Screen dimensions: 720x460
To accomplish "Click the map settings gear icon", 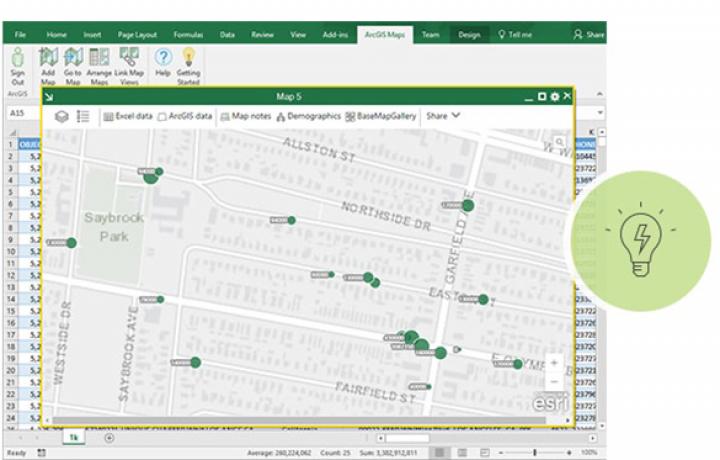I will point(555,96).
